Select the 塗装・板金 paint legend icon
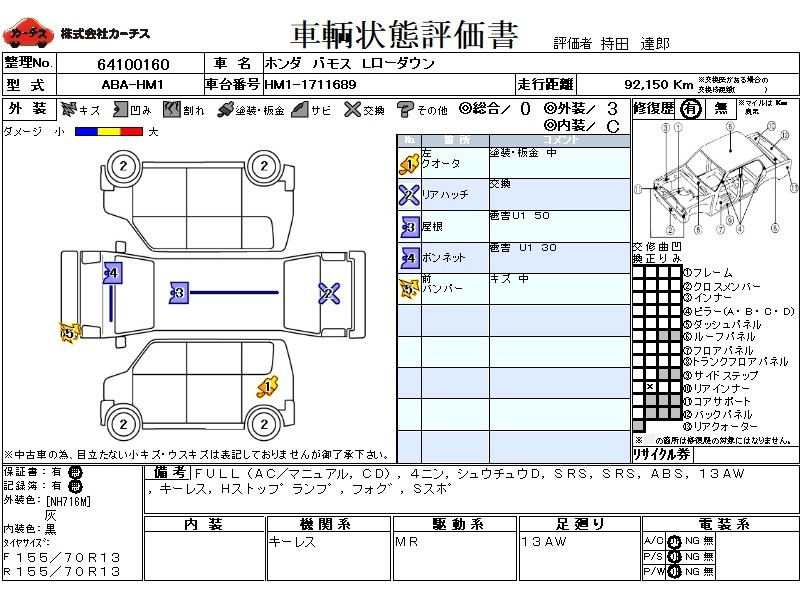Viewport: 800px width, 600px height. (x=226, y=110)
